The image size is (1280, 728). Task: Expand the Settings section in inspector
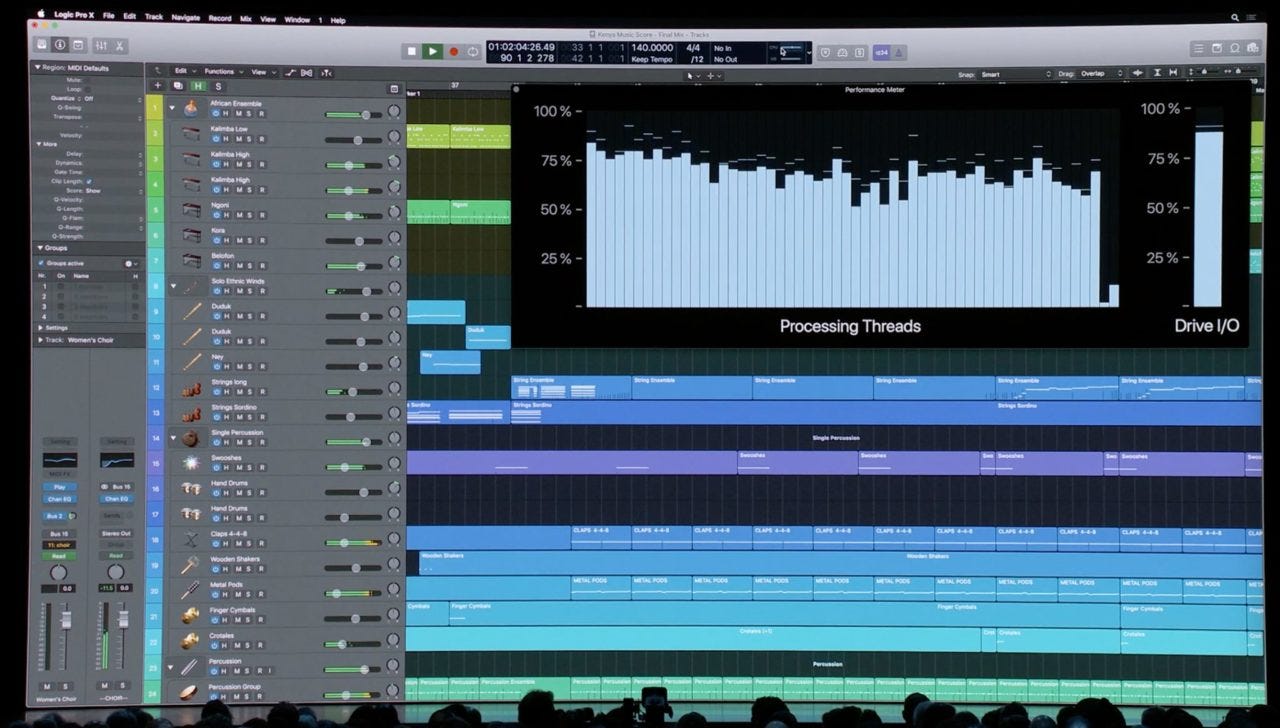(x=41, y=327)
